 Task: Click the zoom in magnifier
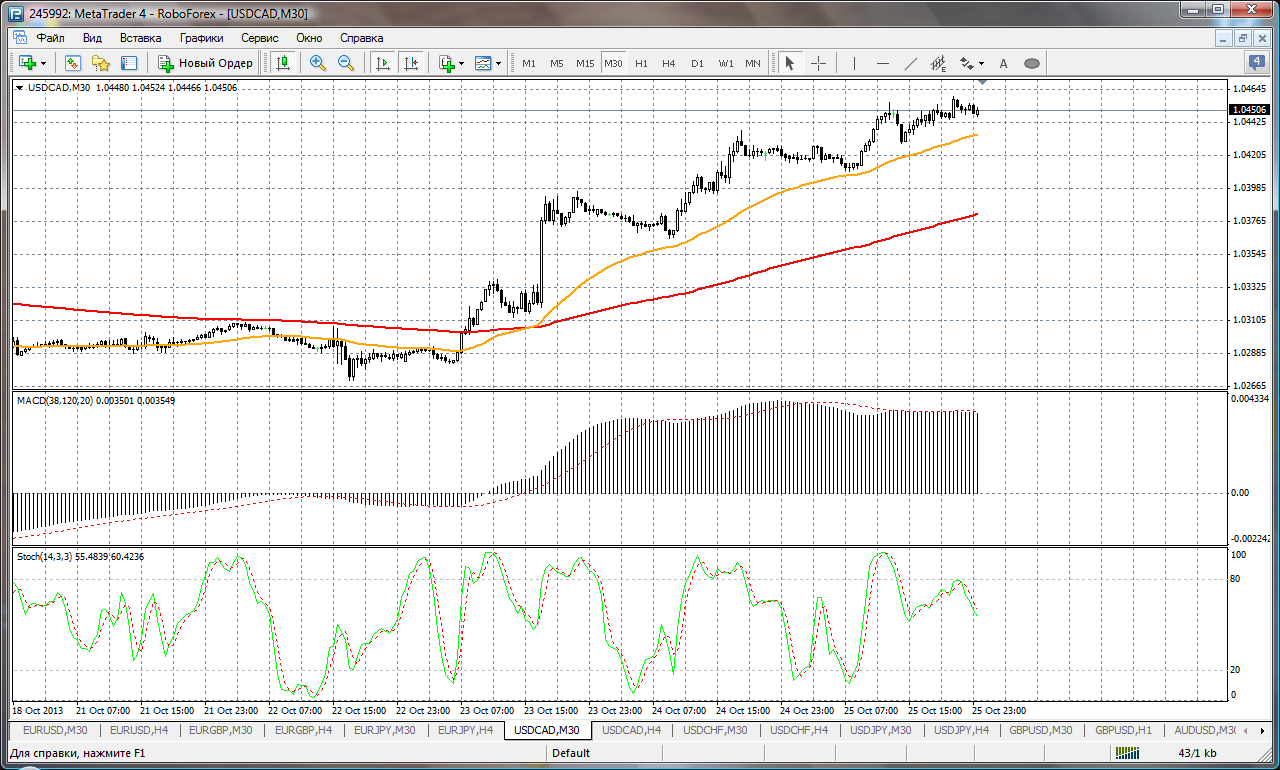(x=318, y=63)
